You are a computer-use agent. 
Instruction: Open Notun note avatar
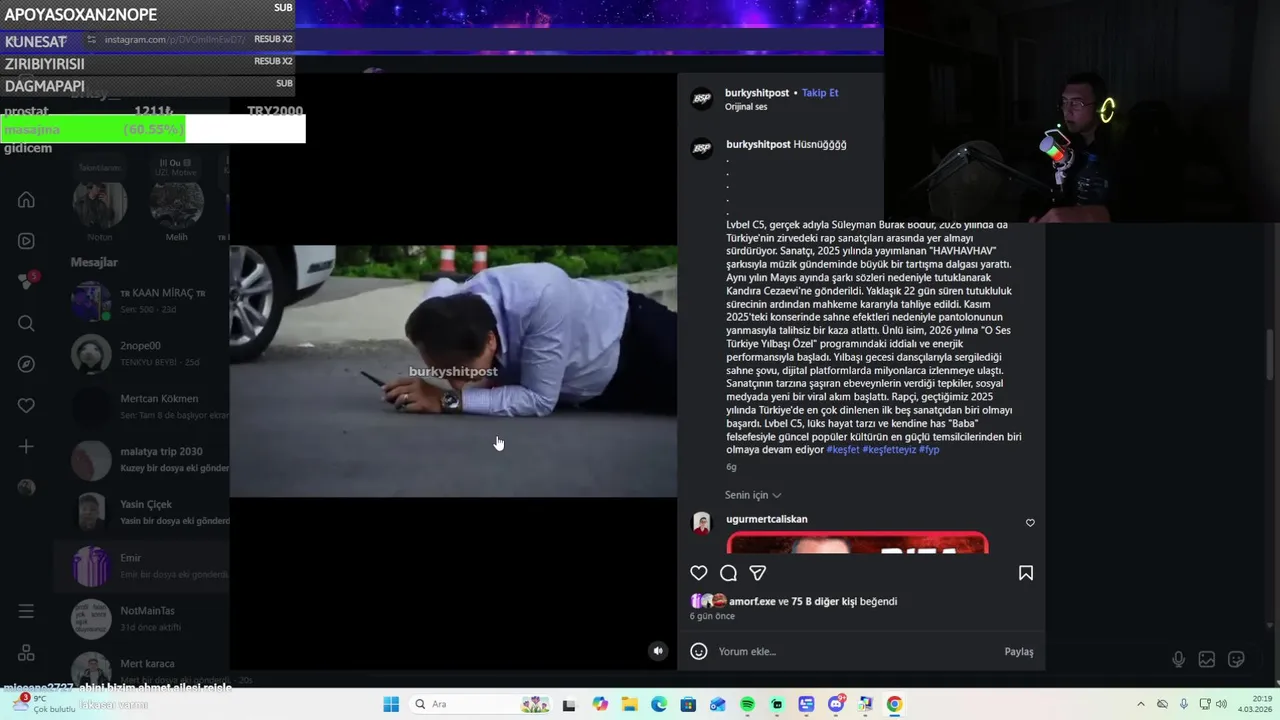100,204
